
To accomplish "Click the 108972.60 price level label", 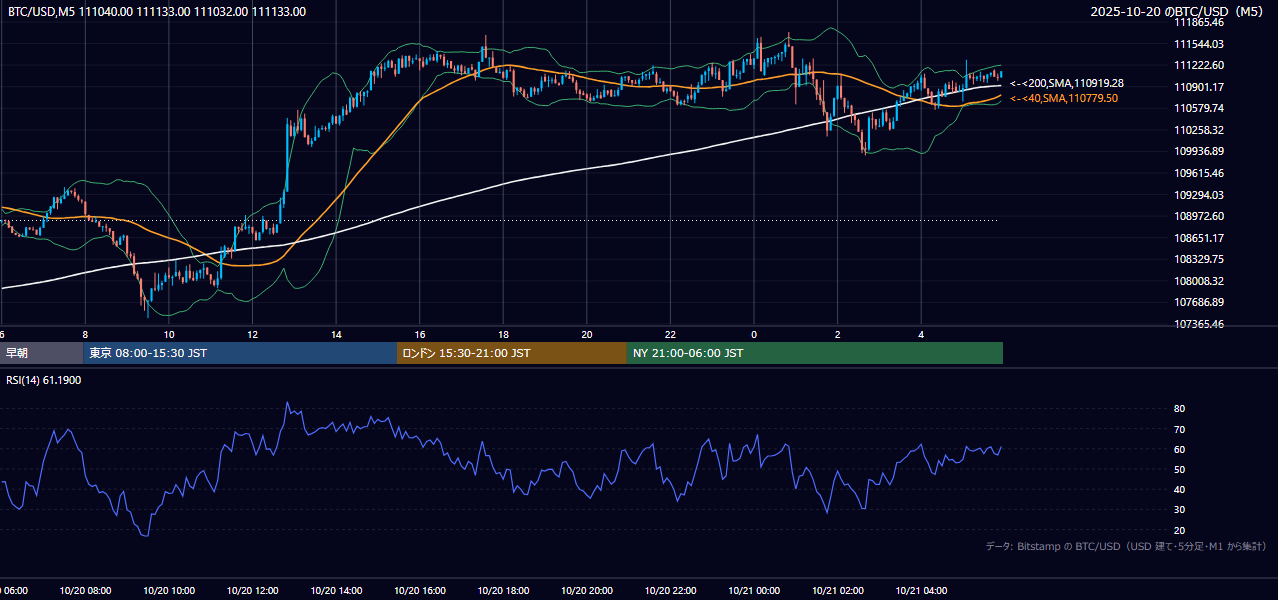I will click(x=1199, y=216).
